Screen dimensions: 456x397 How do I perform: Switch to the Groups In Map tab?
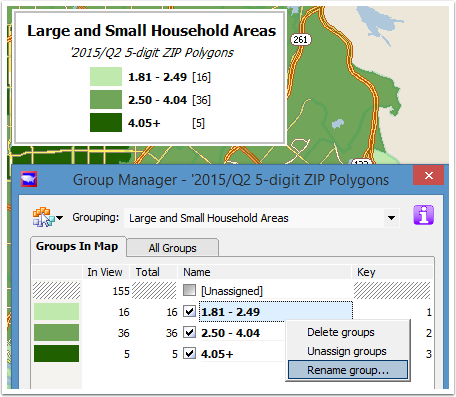coord(77,246)
